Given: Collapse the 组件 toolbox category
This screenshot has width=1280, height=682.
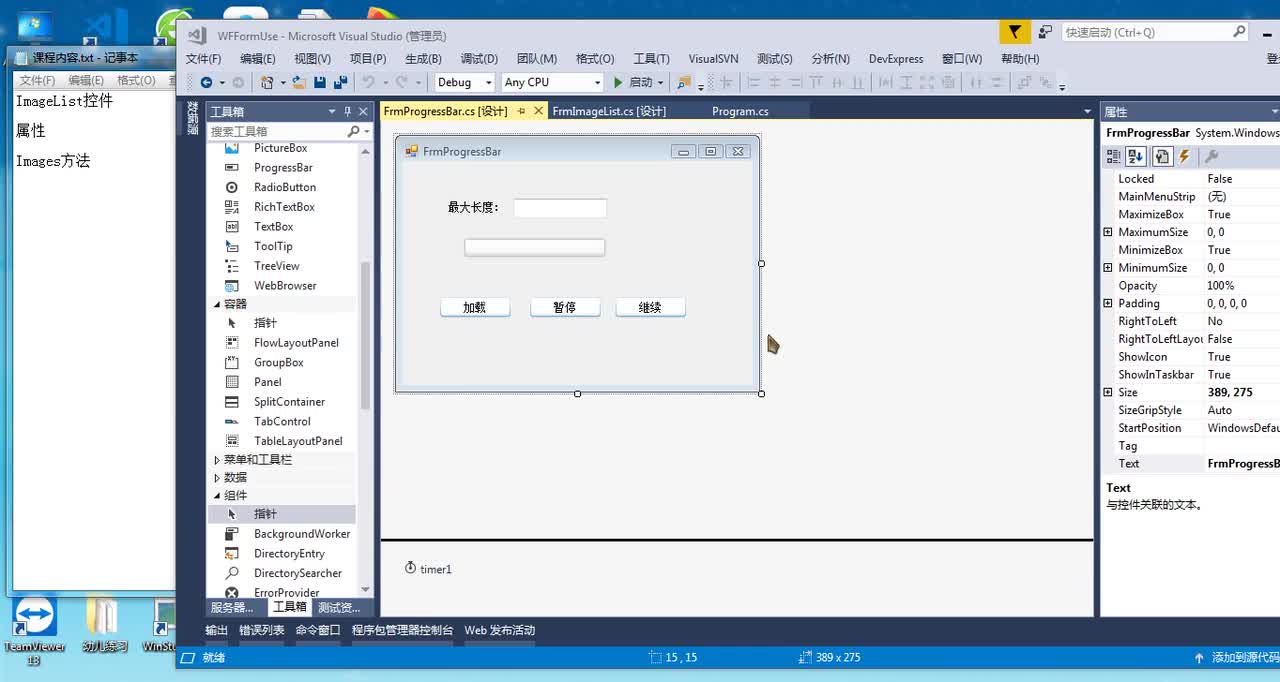Looking at the screenshot, I should (x=217, y=496).
